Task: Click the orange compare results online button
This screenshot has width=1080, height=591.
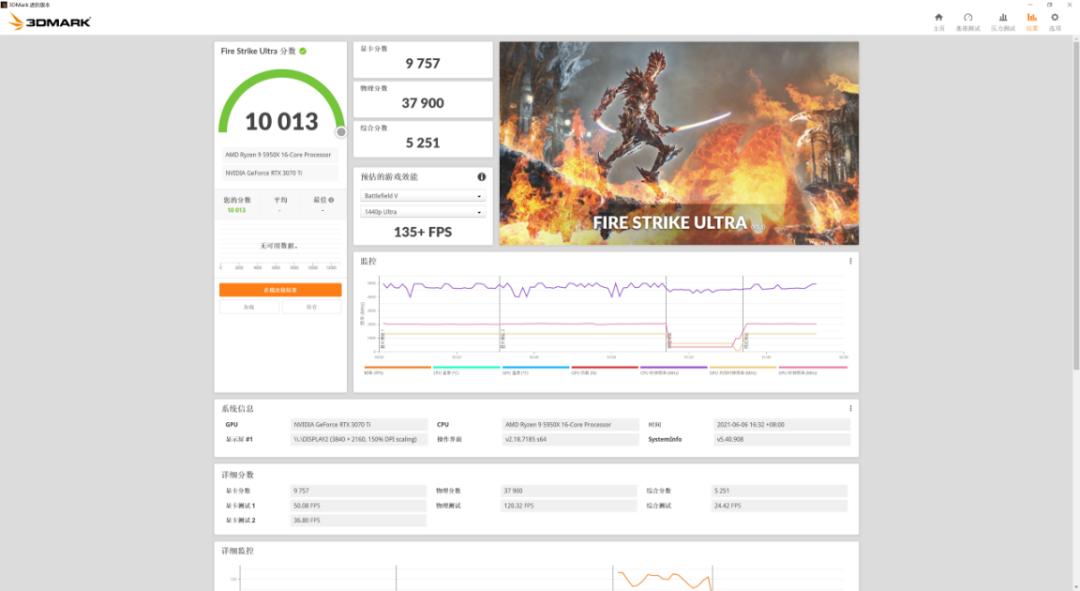Action: click(278, 289)
